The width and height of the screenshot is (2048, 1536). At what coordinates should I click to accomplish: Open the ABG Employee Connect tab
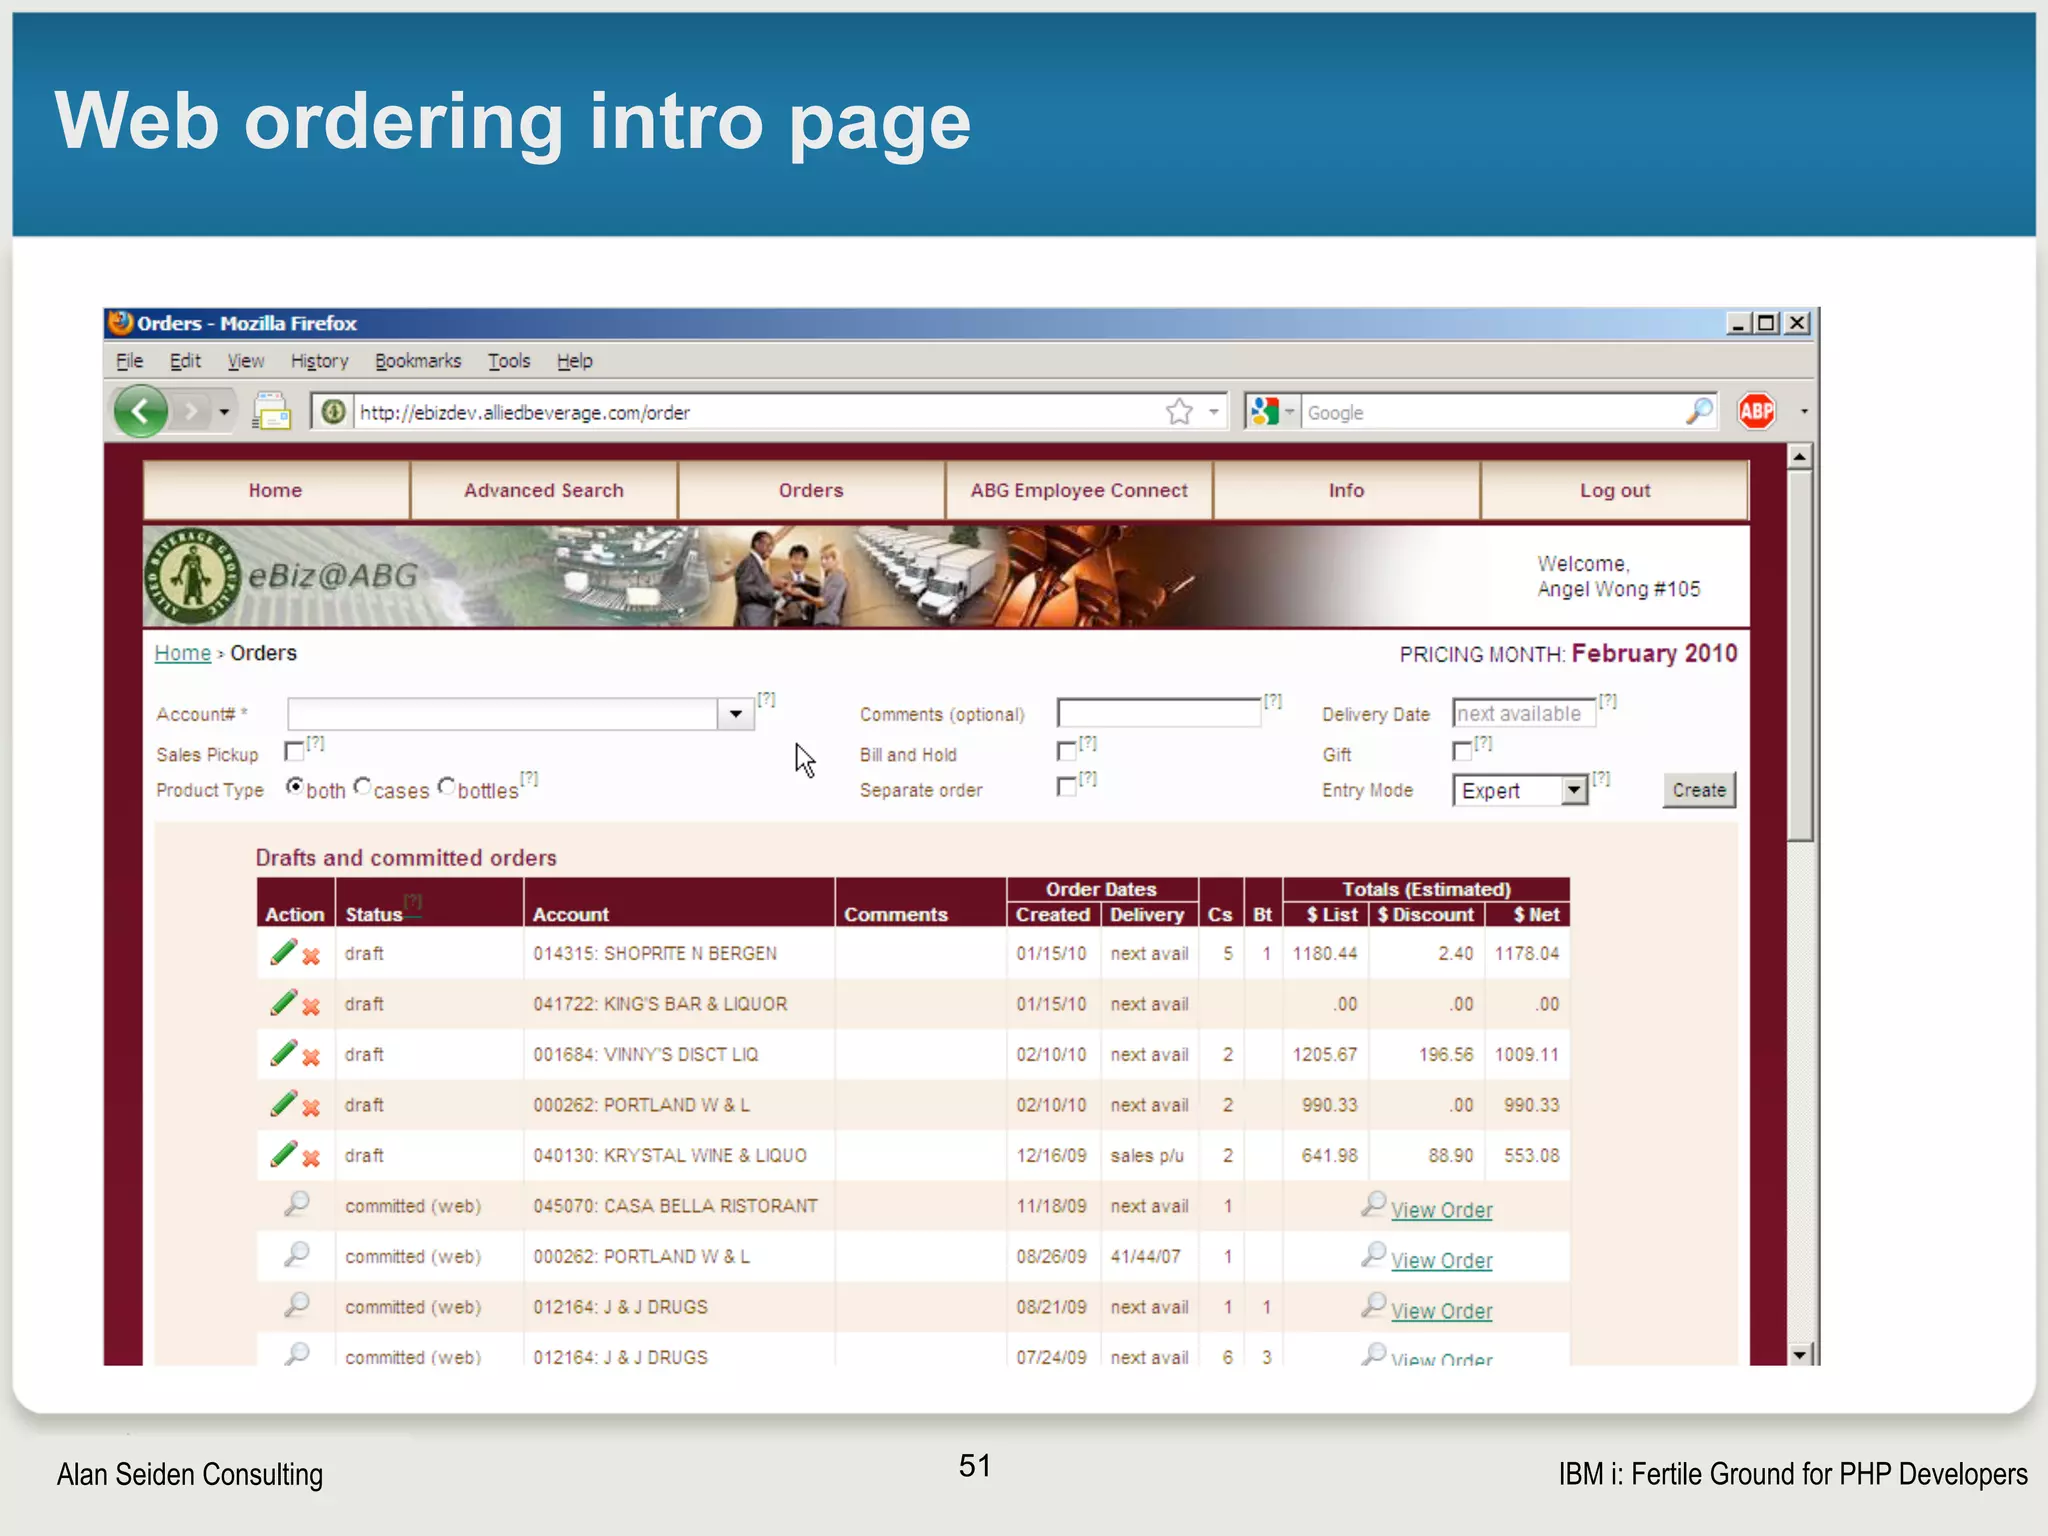1079,490
